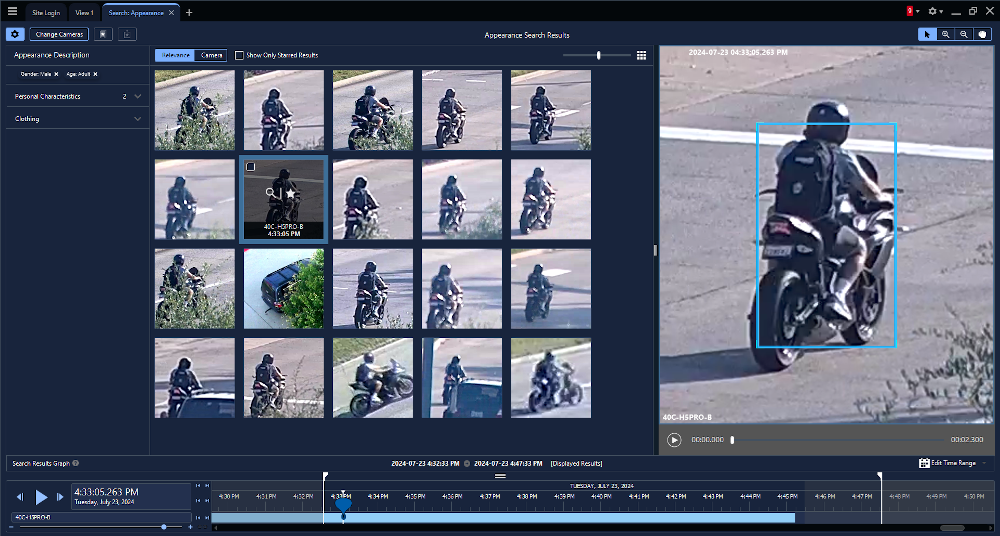Viewport: 1000px width, 536px height.
Task: Select the pointer tool in the video toolbar
Action: point(927,34)
